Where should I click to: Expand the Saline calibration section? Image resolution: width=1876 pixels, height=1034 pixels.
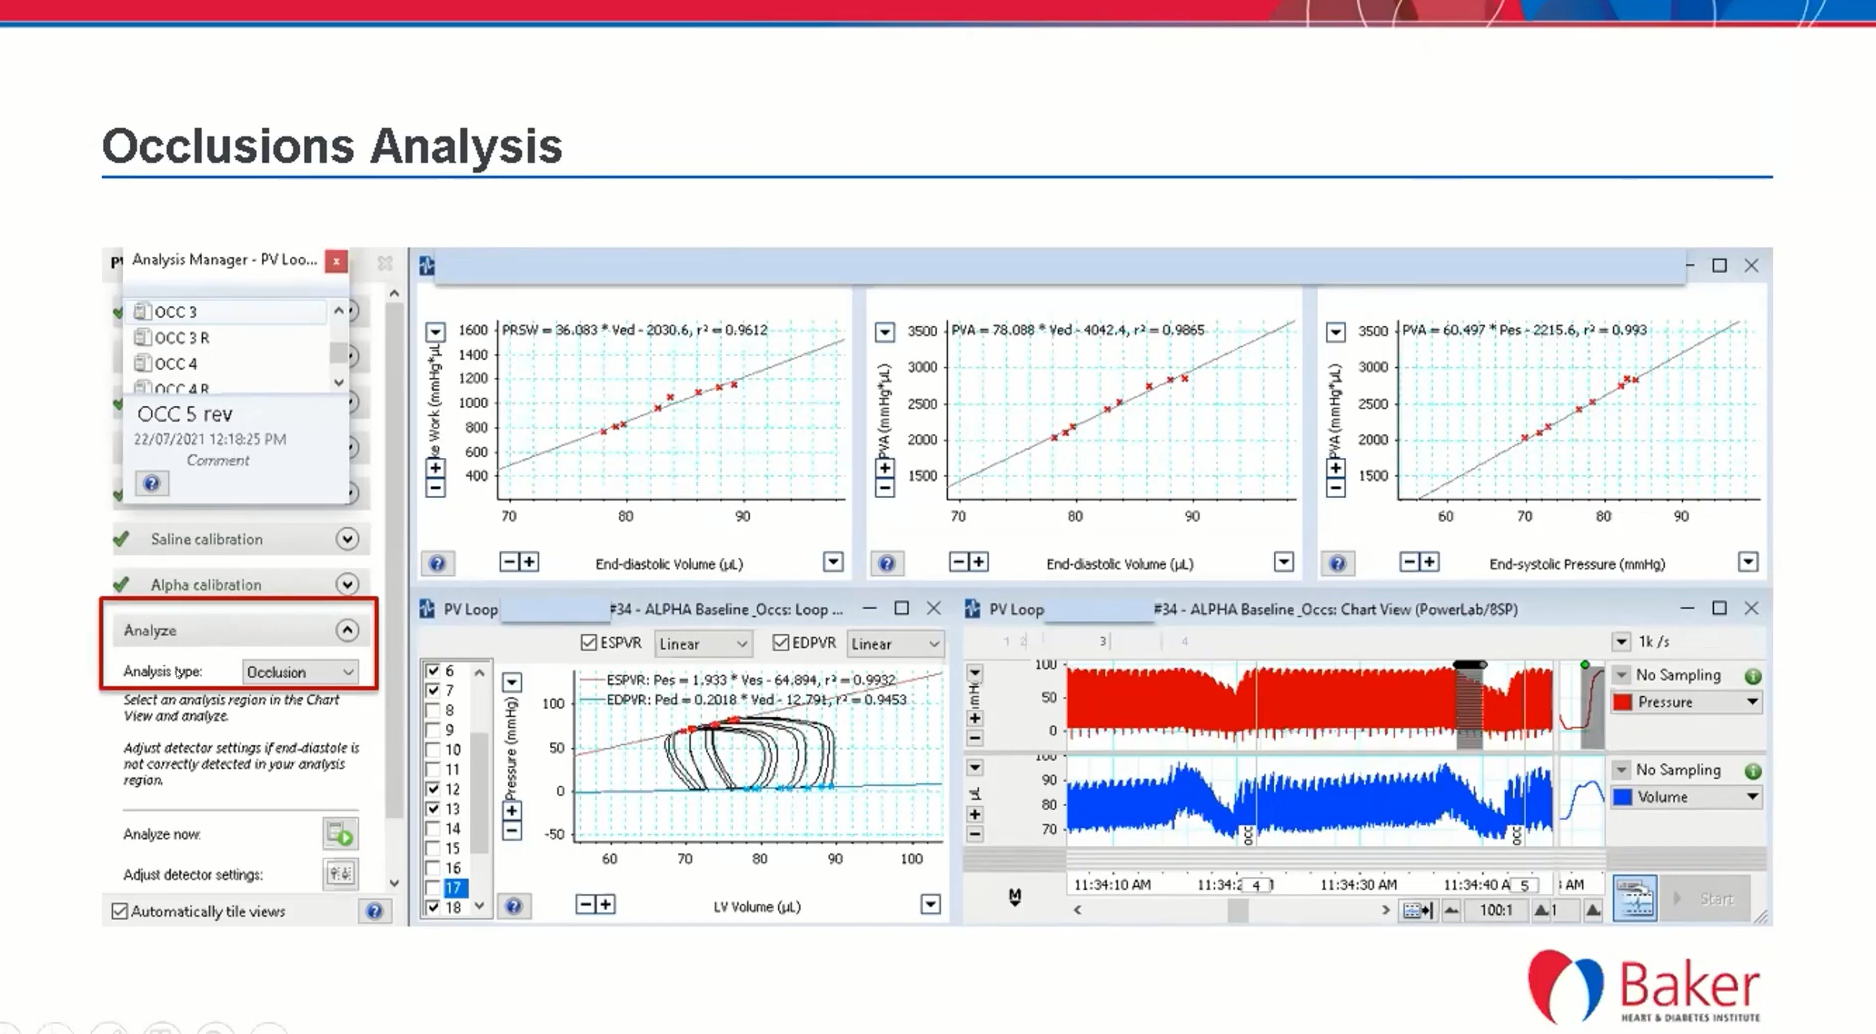click(347, 539)
